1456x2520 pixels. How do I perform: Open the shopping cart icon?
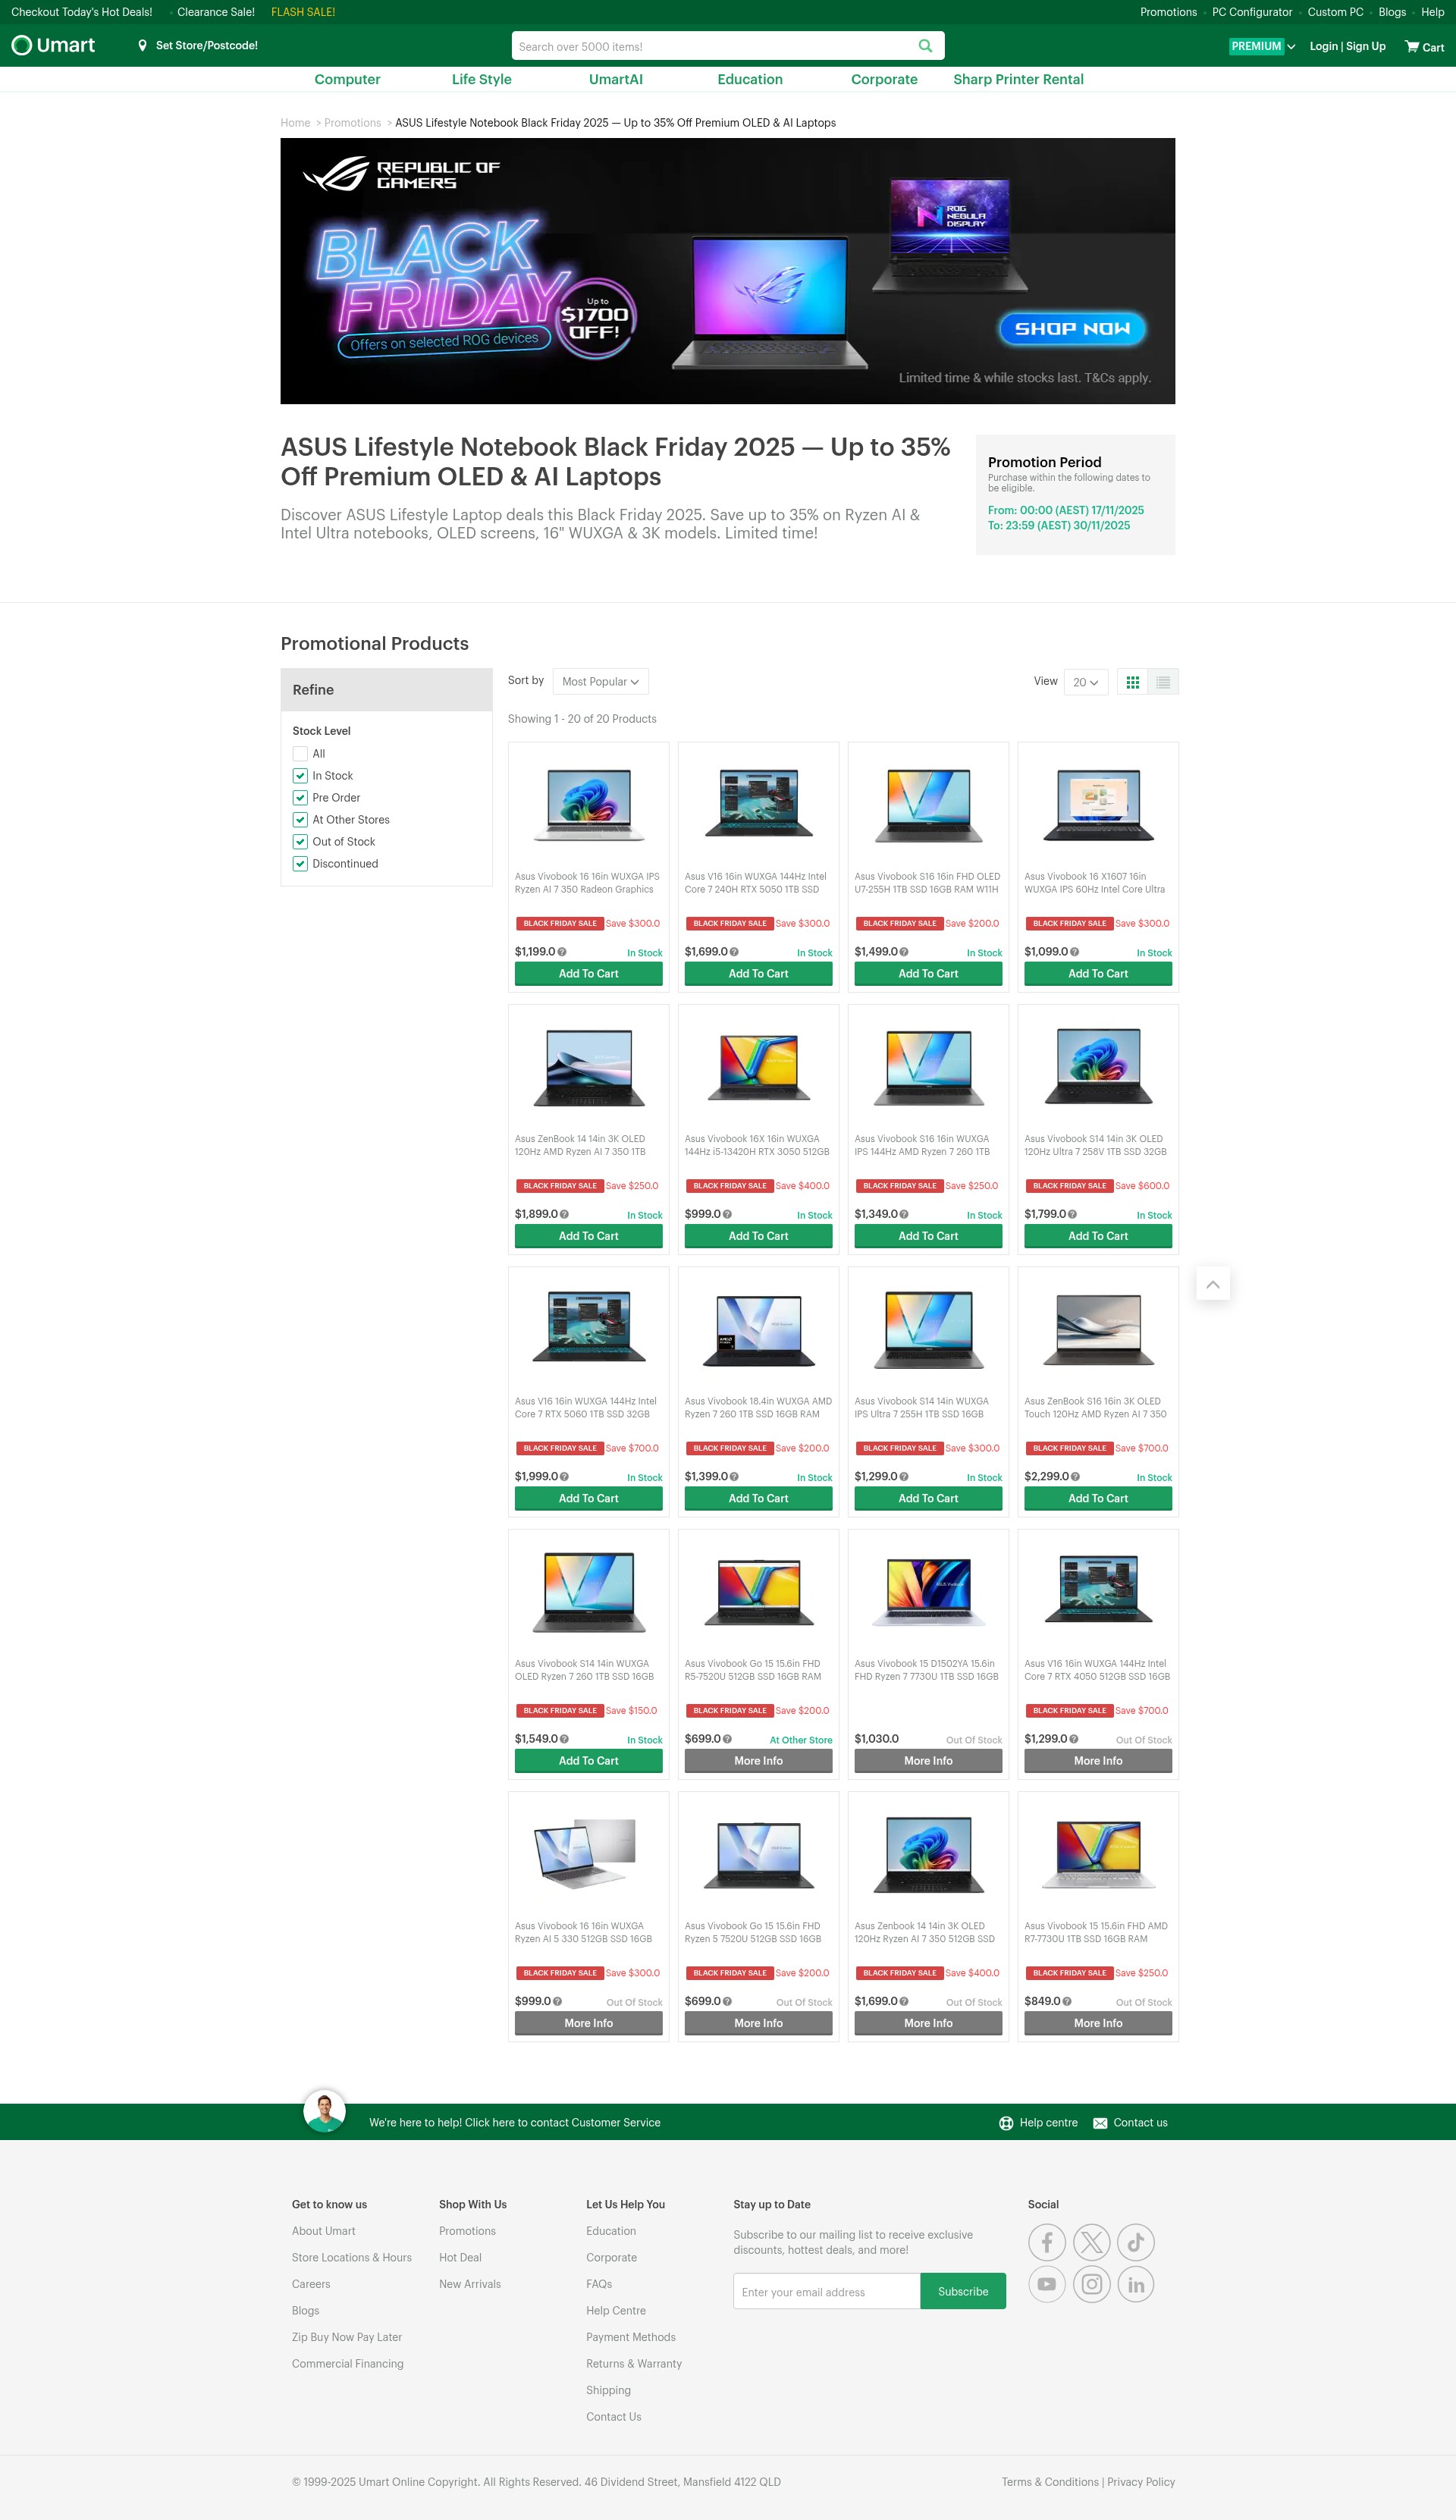(1411, 46)
